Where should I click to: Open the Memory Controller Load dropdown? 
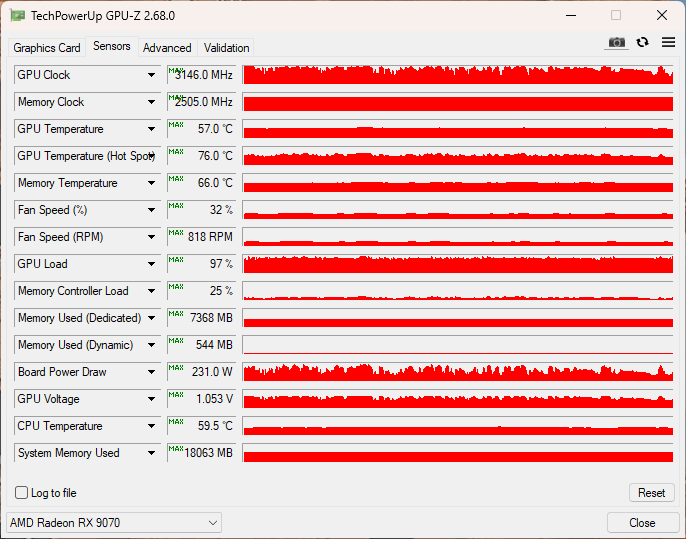(x=151, y=291)
